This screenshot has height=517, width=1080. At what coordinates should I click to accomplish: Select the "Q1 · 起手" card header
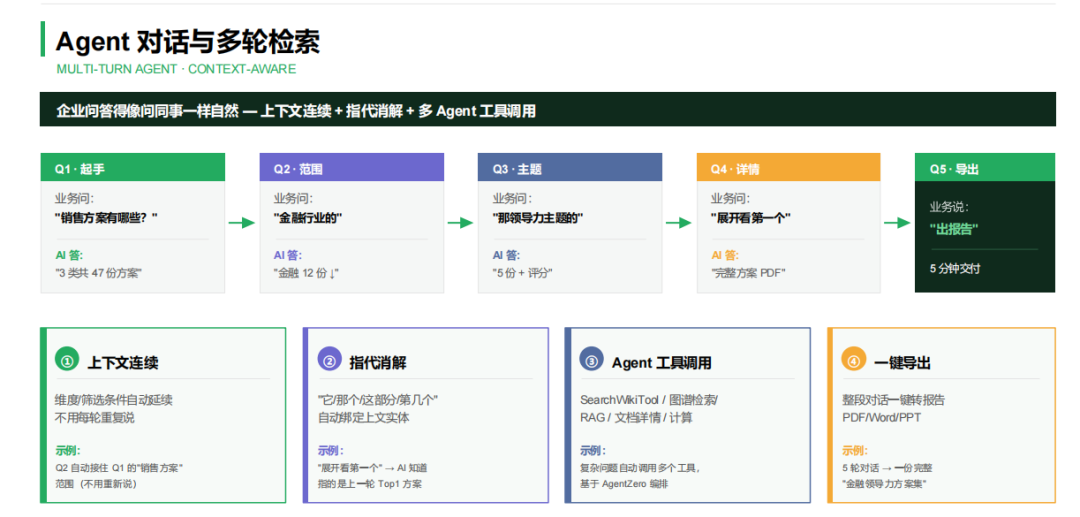click(133, 167)
